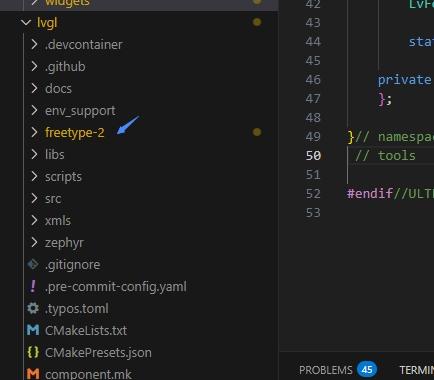Screen dimensions: 434x380
Task: Click the private keyword on line 46
Action: 404,80
